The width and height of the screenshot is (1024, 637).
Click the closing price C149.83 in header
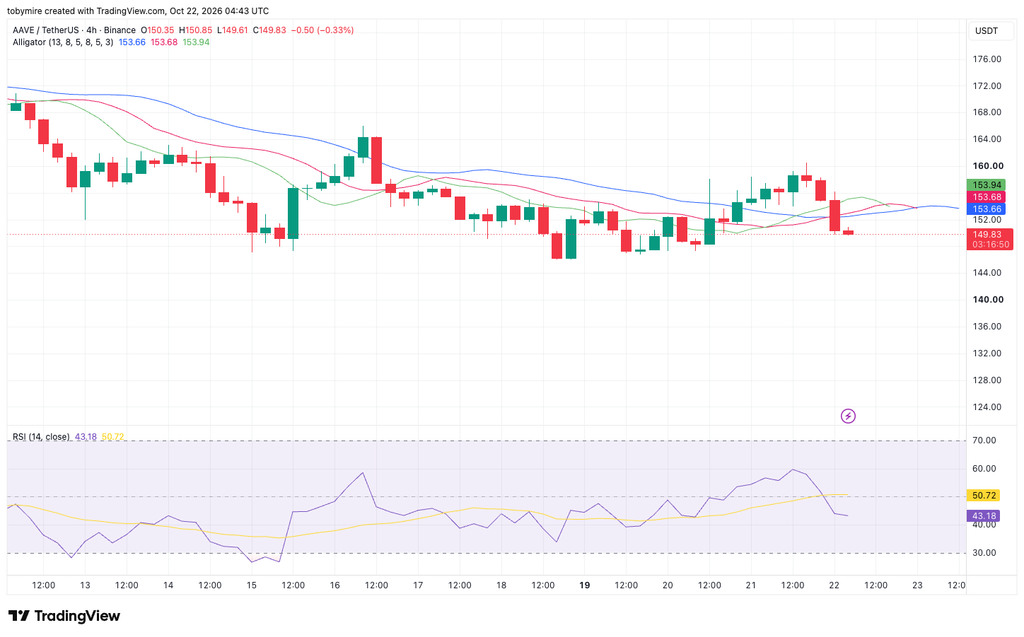tap(270, 30)
